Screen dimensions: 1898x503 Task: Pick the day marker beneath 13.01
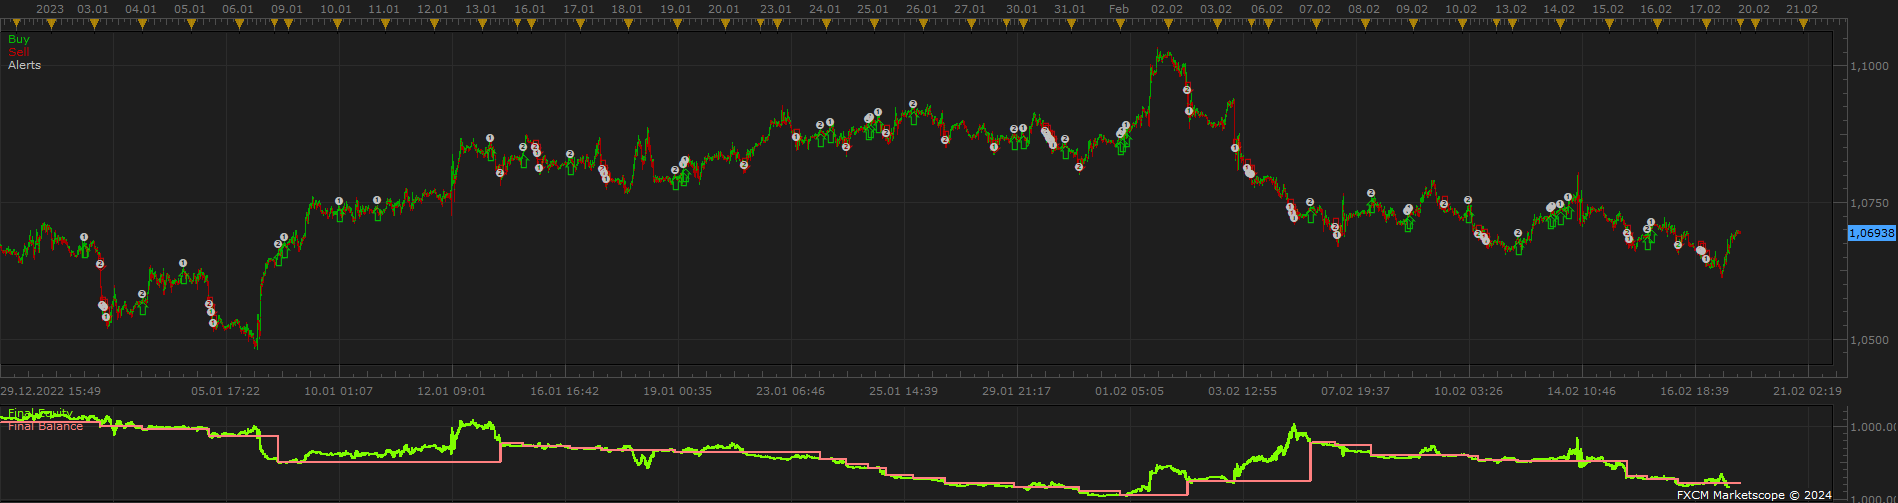483,25
